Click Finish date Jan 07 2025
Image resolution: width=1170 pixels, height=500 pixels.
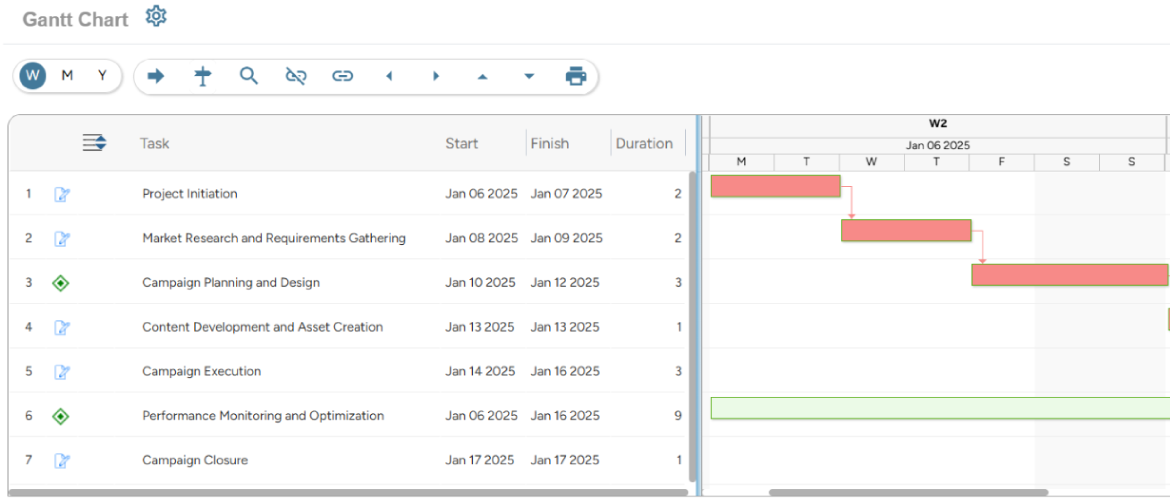[566, 194]
